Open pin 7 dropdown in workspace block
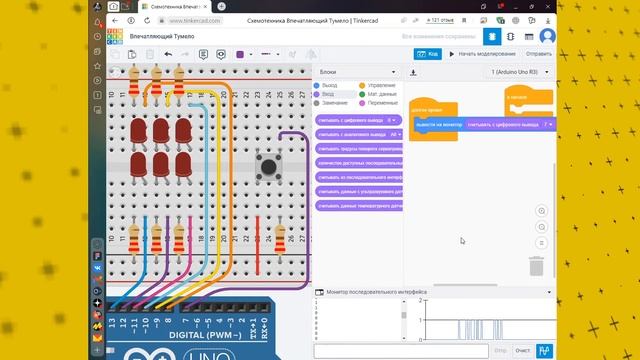640x360 pixels. (x=547, y=124)
